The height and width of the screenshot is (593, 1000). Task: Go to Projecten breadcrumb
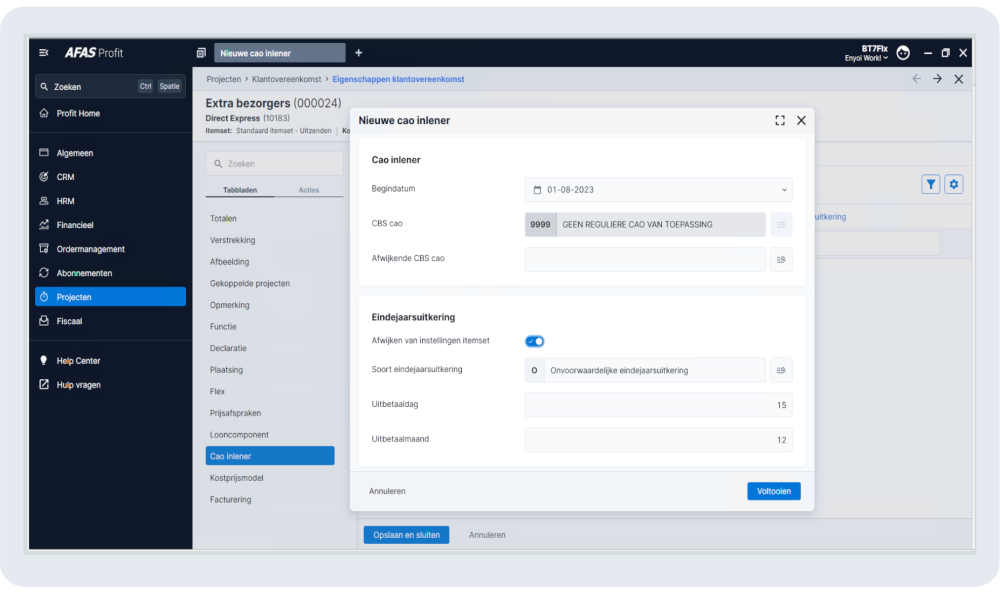pyautogui.click(x=224, y=79)
